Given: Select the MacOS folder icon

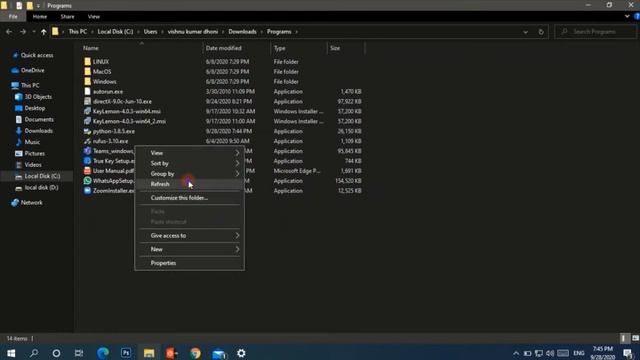Looking at the screenshot, I should 87,71.
